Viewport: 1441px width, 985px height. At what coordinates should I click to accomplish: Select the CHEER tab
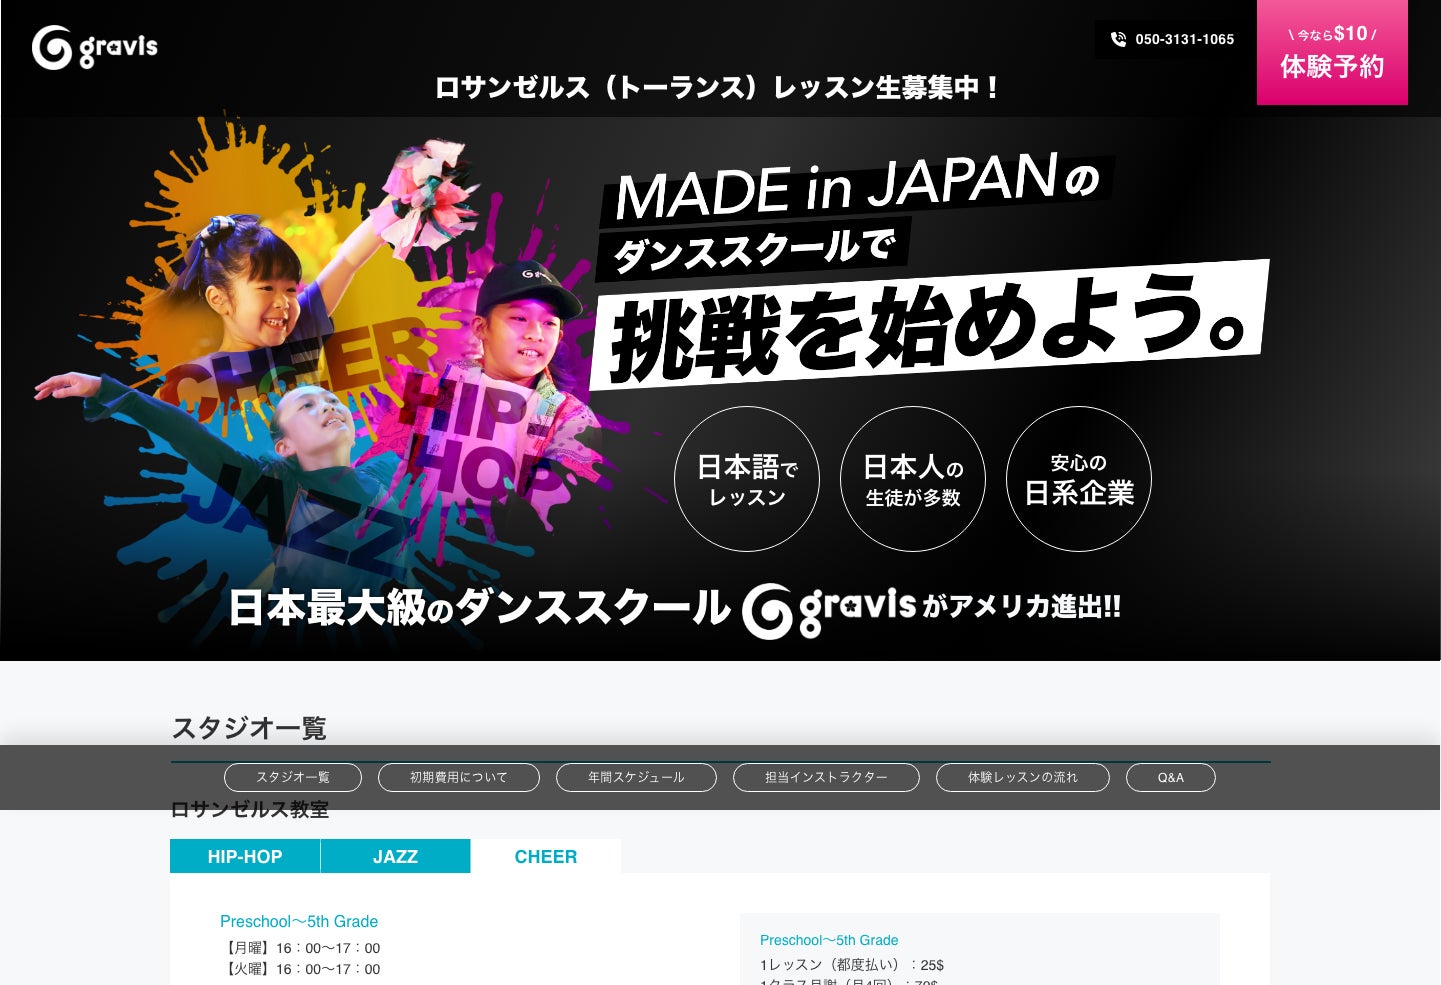tap(546, 856)
